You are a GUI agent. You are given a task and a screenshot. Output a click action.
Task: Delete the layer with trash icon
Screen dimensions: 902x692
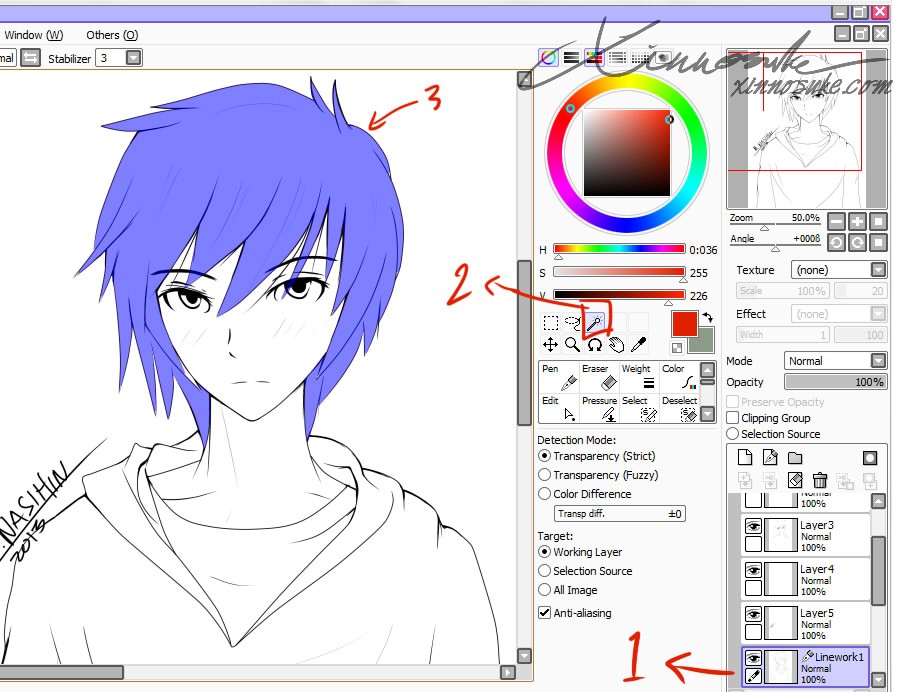(x=820, y=480)
